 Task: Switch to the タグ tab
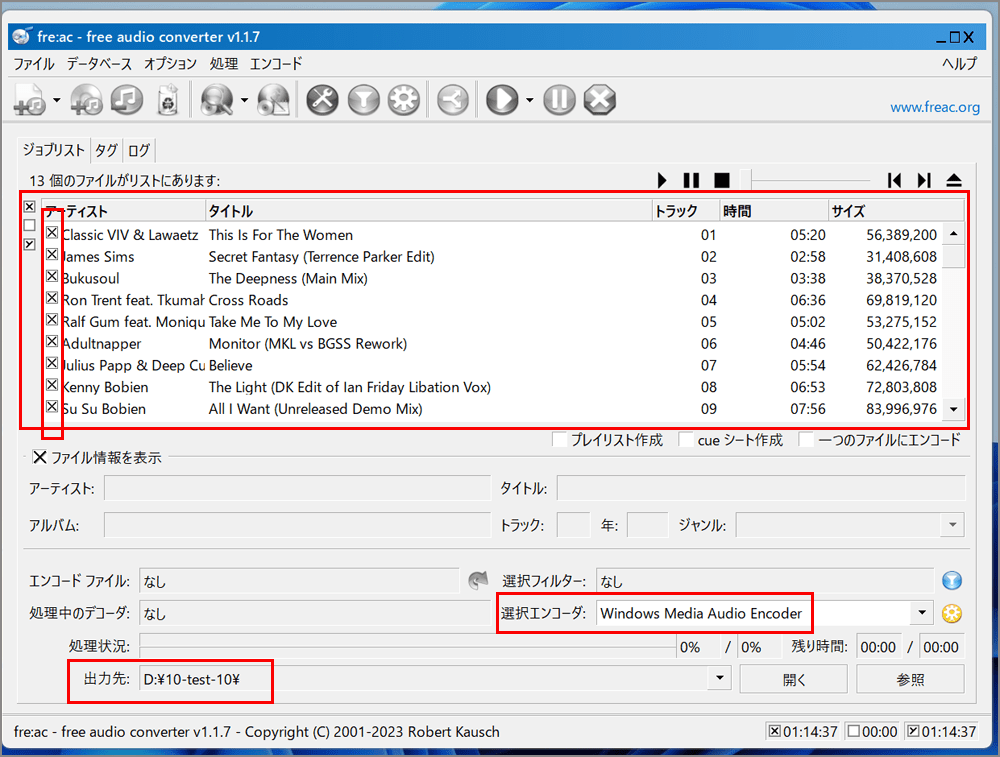[x=106, y=151]
